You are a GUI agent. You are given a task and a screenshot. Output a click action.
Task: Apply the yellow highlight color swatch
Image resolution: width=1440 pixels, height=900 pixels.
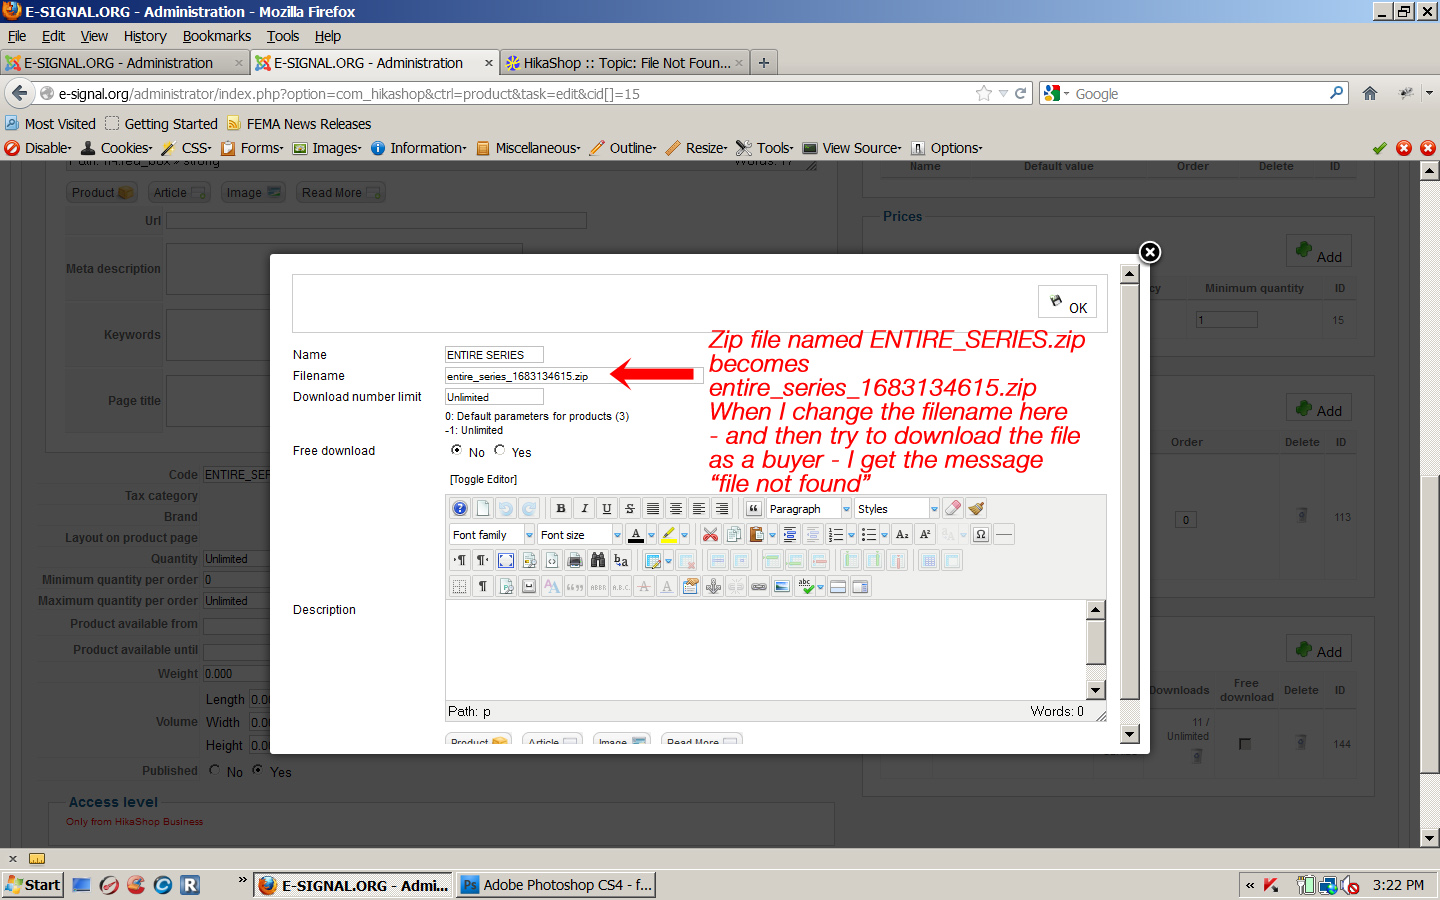[x=669, y=535]
